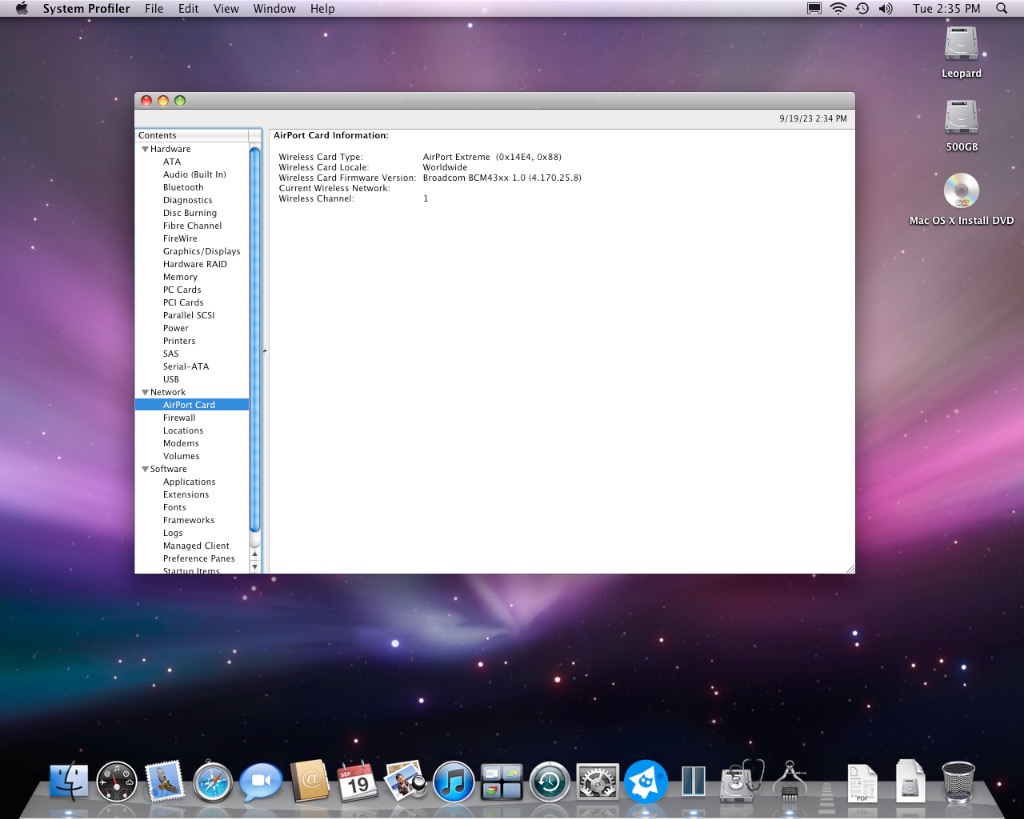Open Safari from the Dock
The height and width of the screenshot is (819, 1024).
(213, 781)
